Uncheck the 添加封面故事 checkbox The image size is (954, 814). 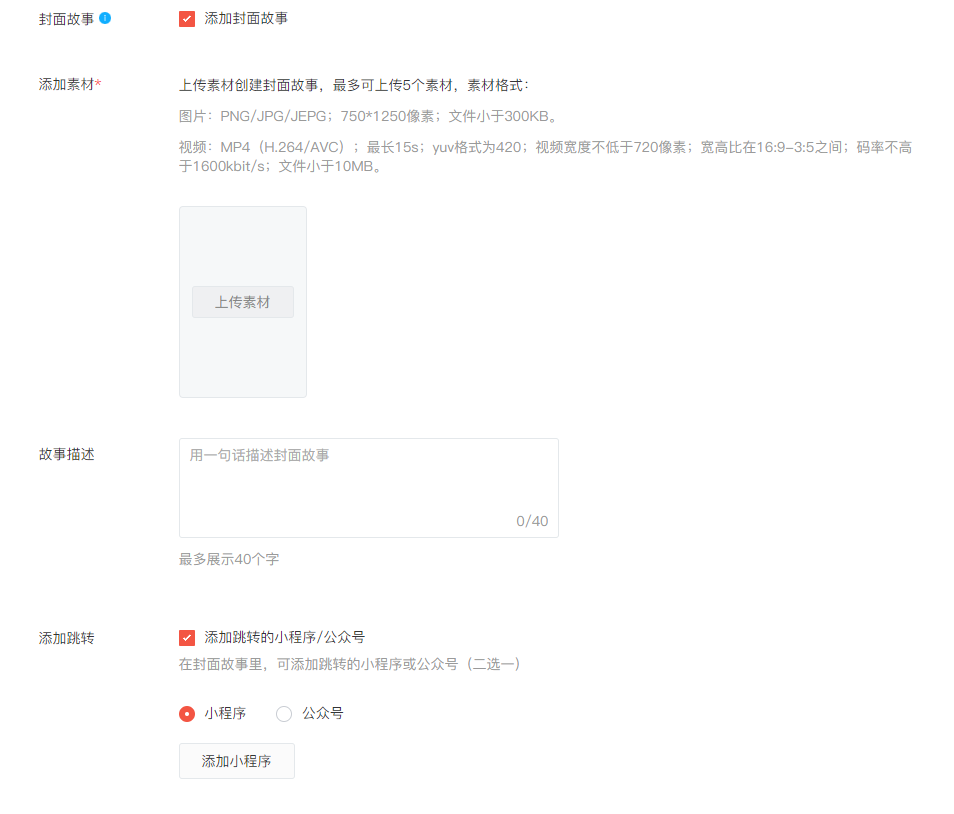[187, 19]
